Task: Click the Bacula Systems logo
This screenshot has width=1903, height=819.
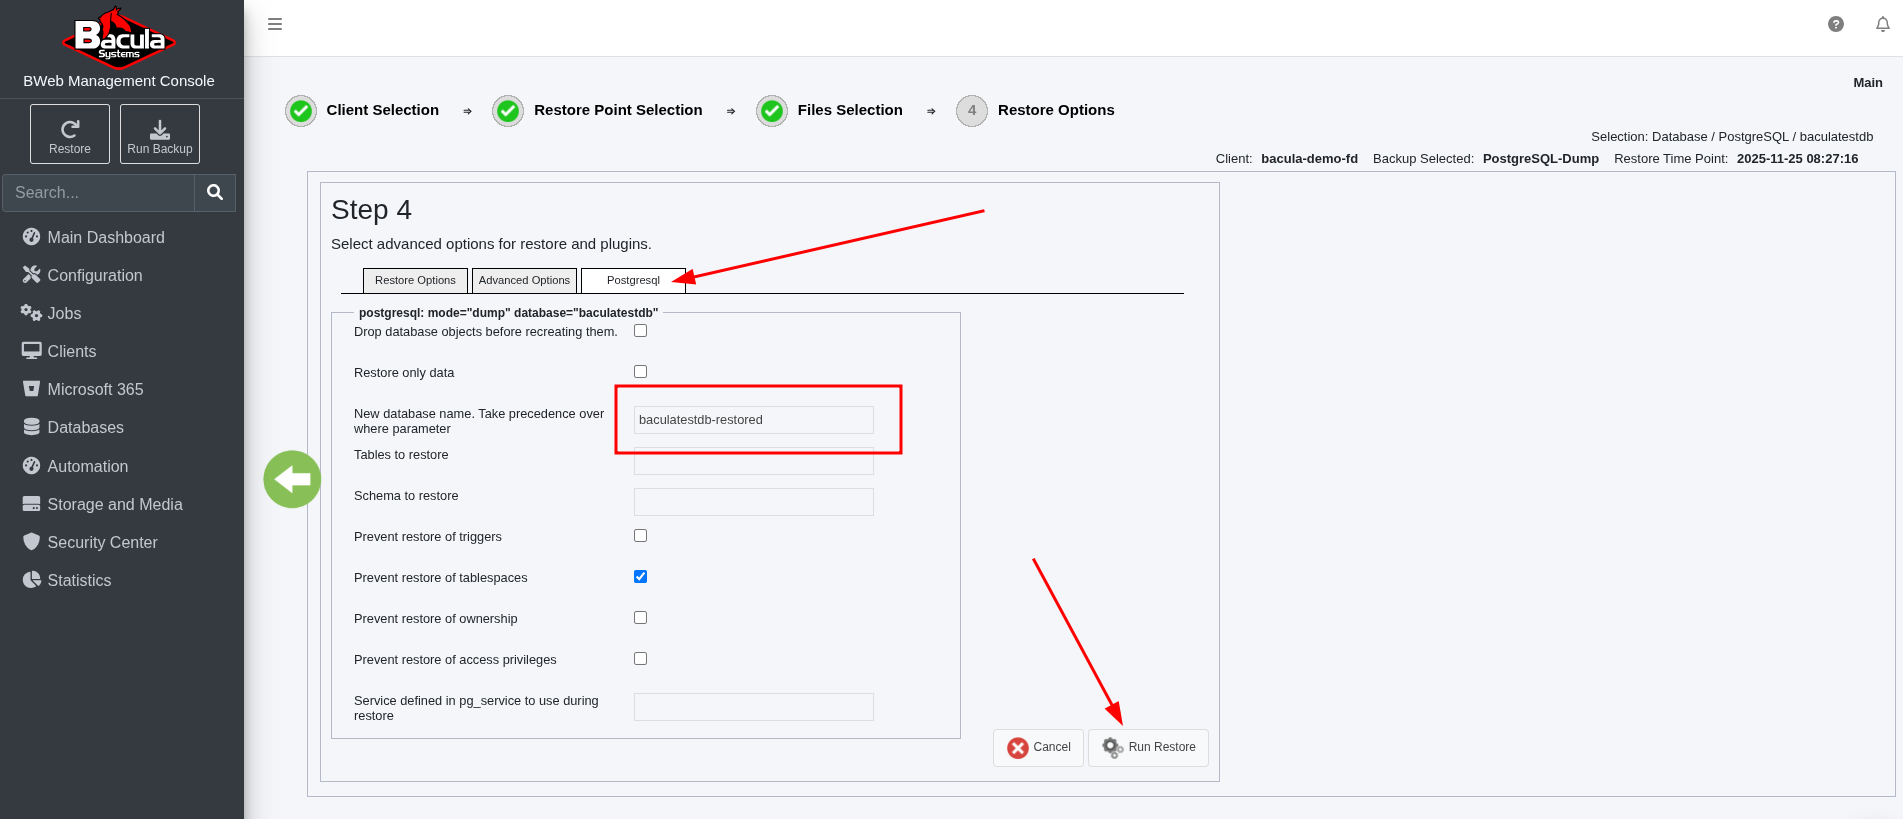Action: click(119, 38)
